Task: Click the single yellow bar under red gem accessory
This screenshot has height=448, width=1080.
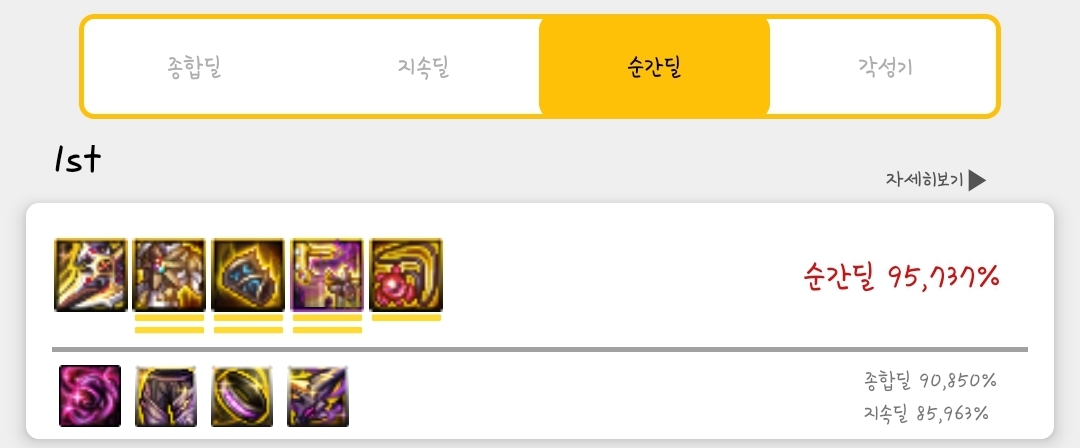Action: pyautogui.click(x=406, y=318)
